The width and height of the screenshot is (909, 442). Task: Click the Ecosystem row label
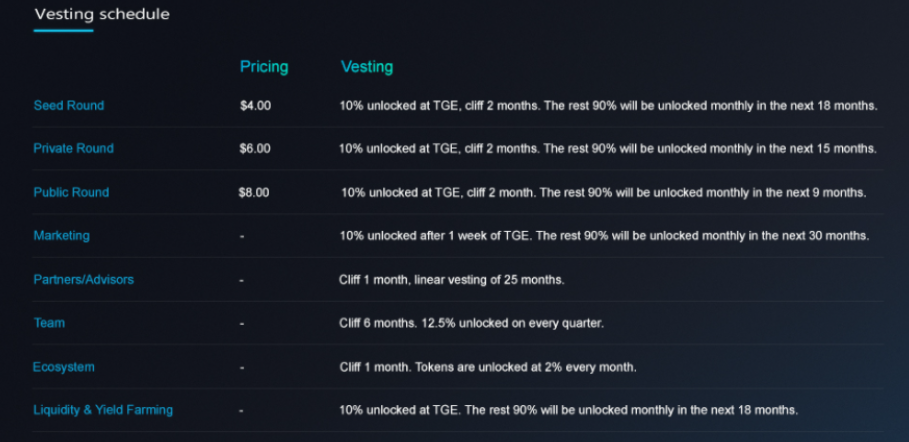(64, 367)
